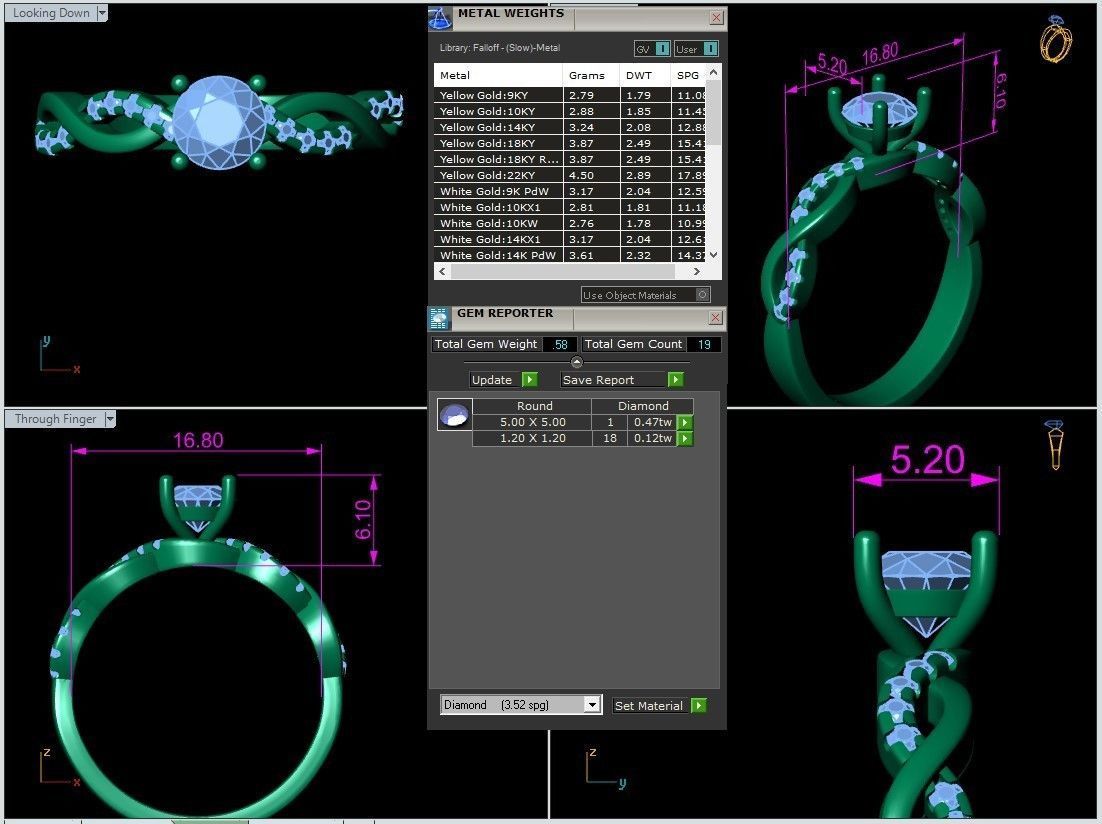Screen dimensions: 1102x824
Task: Open the Through Finger viewport dropdown
Action: click(x=110, y=419)
